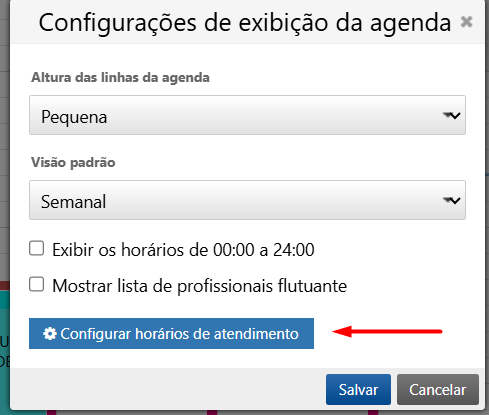Click the gray footer bar beside Salvar
This screenshot has height=415, width=489.
[x=168, y=389]
